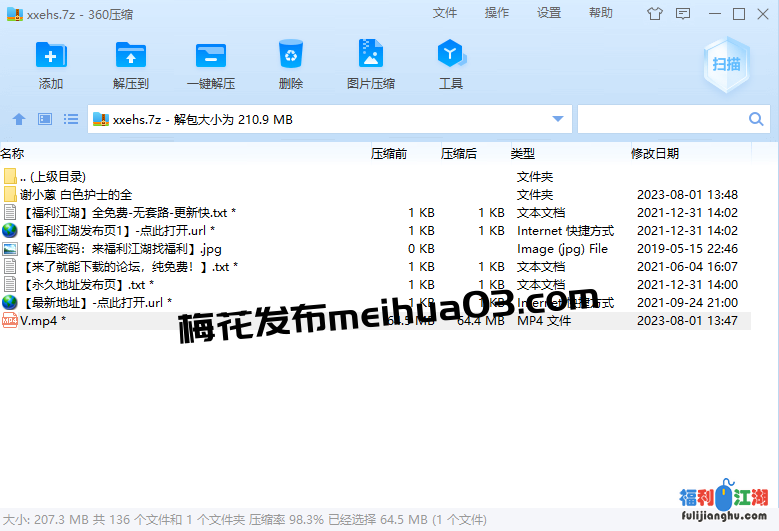Image resolution: width=779 pixels, height=531 pixels.
Task: Sort by the 压缩前 column header
Action: point(389,153)
